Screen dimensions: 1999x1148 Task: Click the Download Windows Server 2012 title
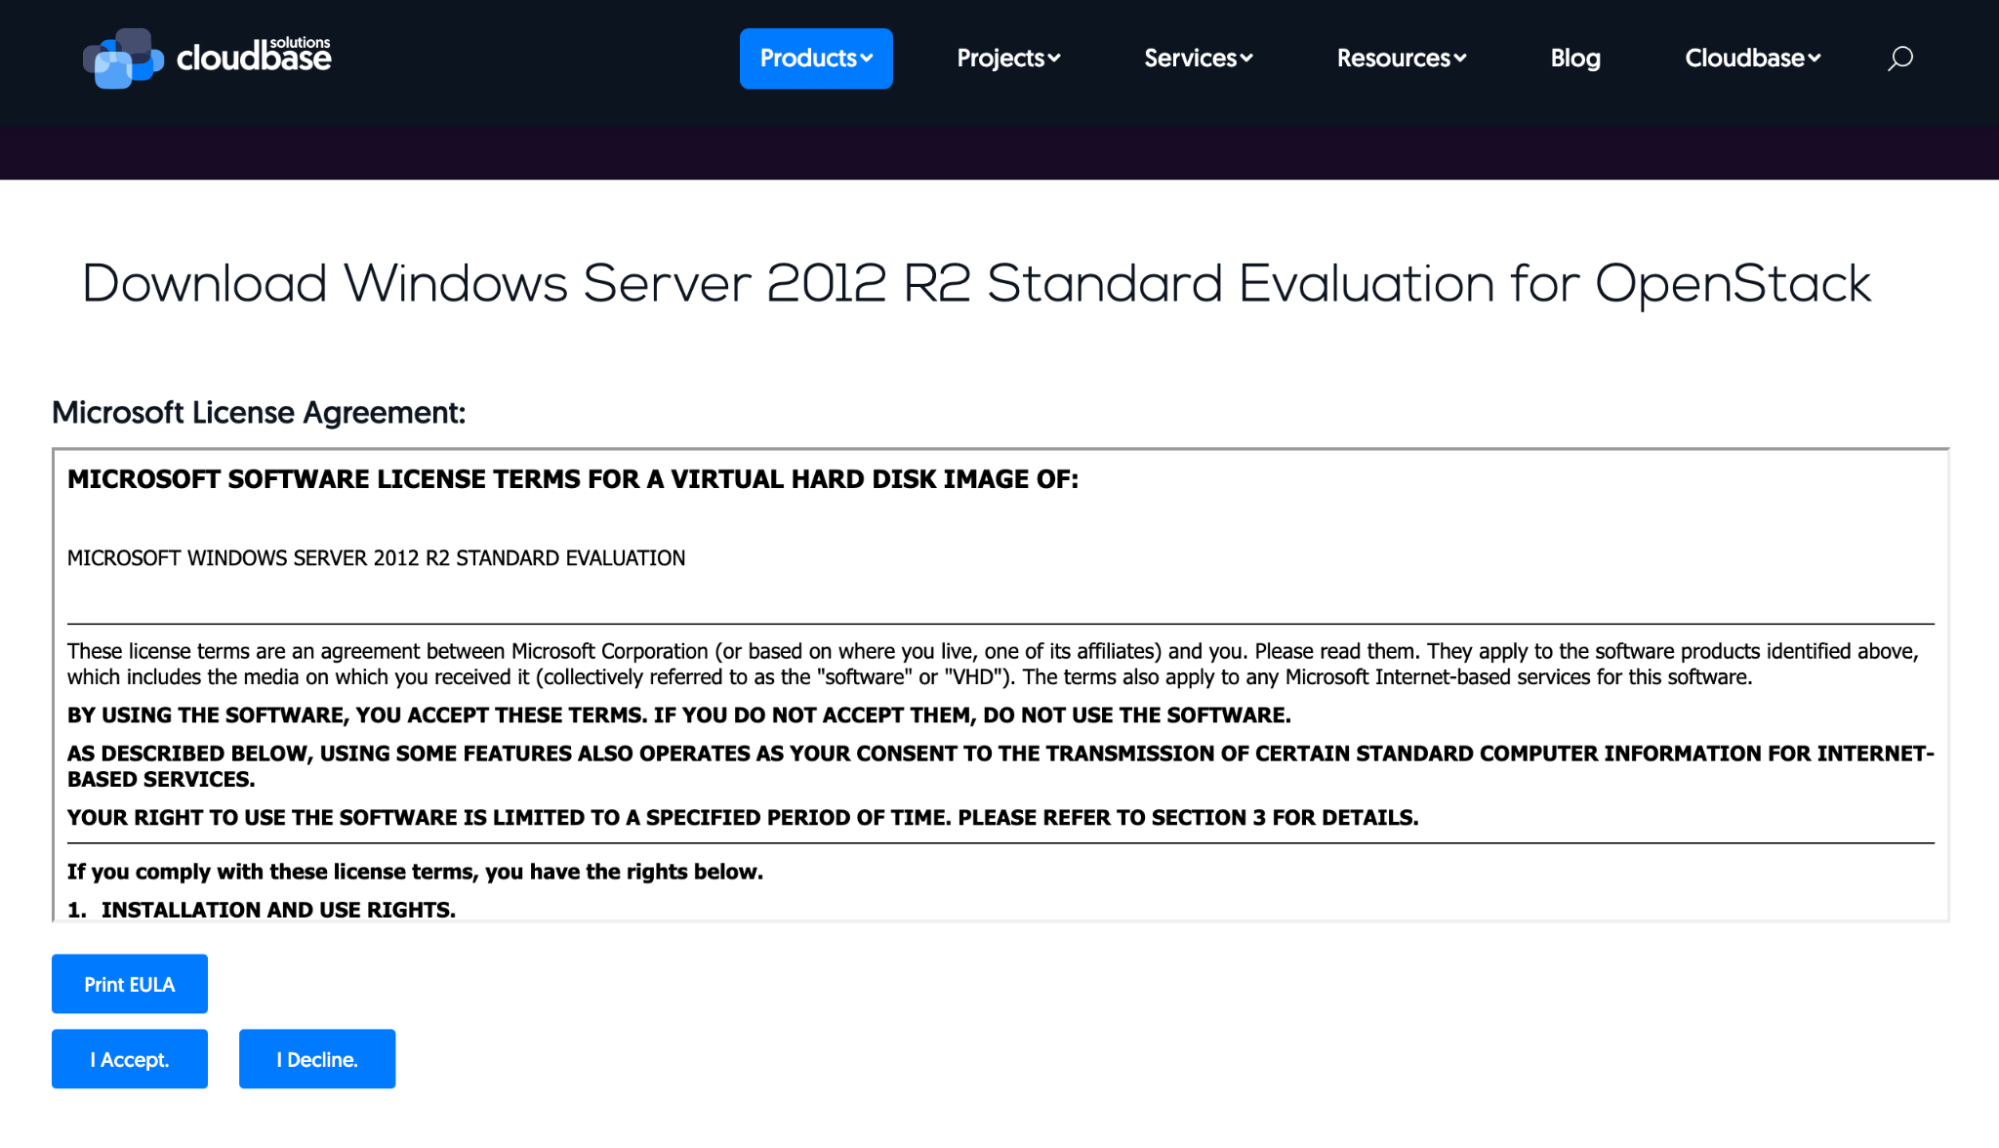[976, 284]
